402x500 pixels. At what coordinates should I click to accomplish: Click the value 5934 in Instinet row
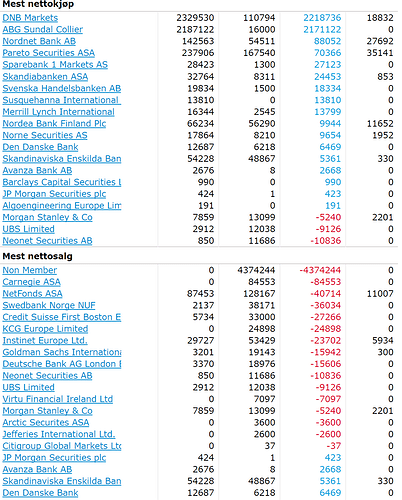tap(383, 340)
